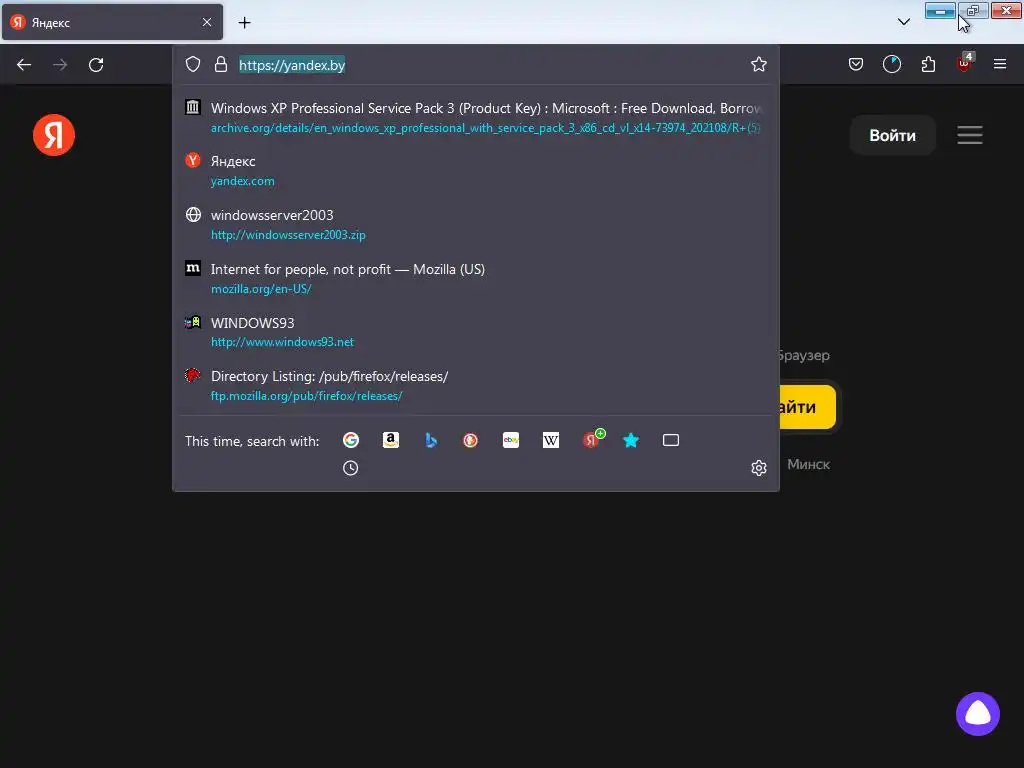Click the Войти login button
1024x768 pixels.
click(x=892, y=135)
